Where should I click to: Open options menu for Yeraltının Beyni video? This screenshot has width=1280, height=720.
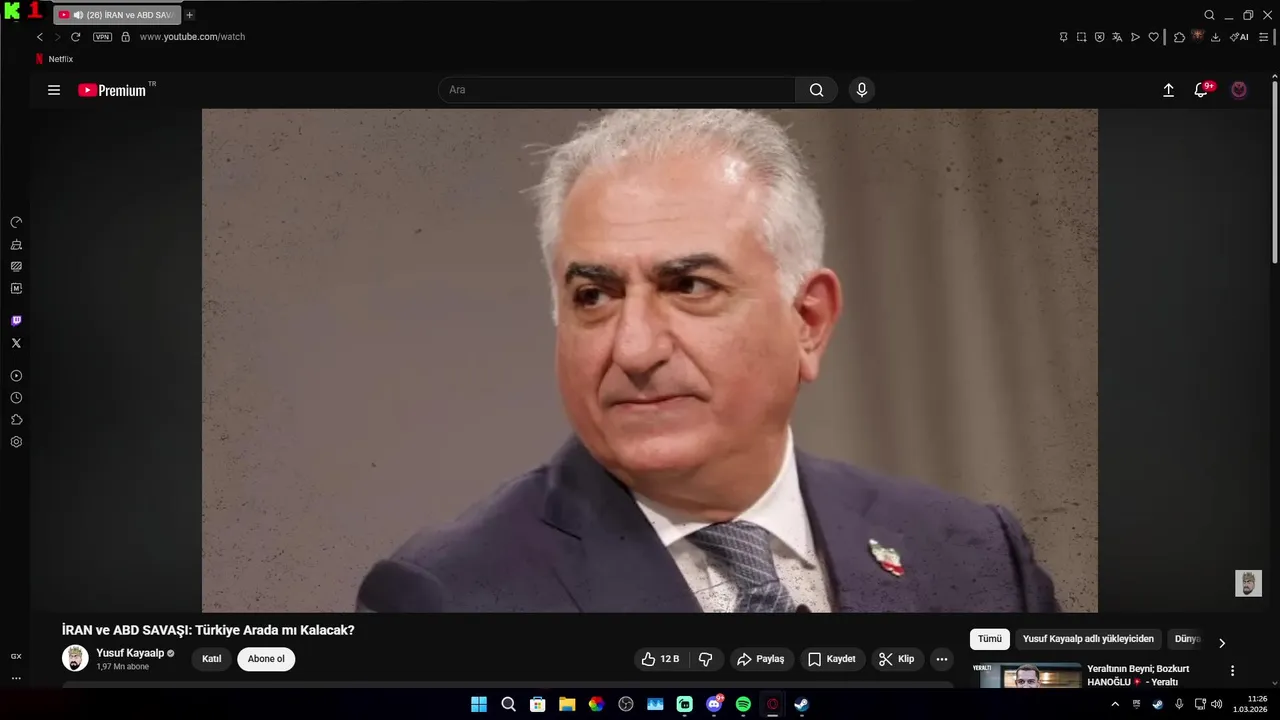coord(1232,671)
